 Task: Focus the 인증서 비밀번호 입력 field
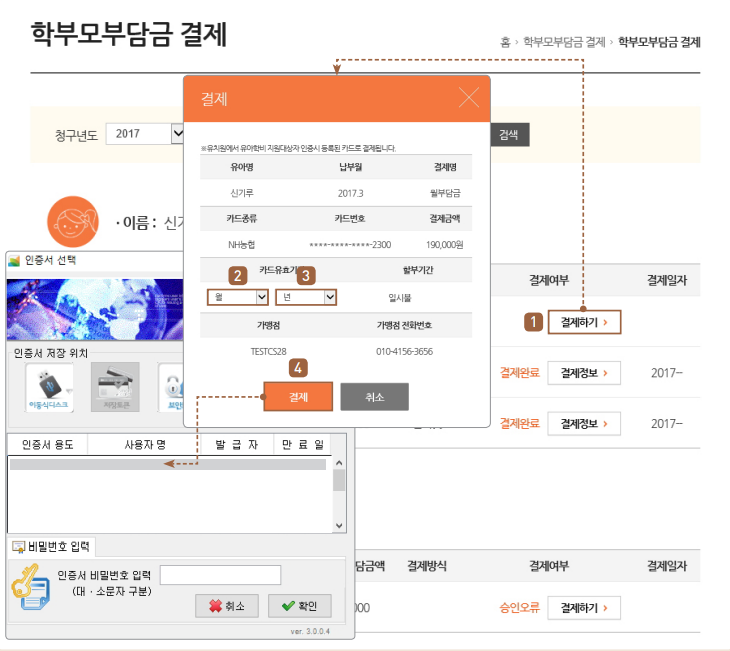click(221, 575)
